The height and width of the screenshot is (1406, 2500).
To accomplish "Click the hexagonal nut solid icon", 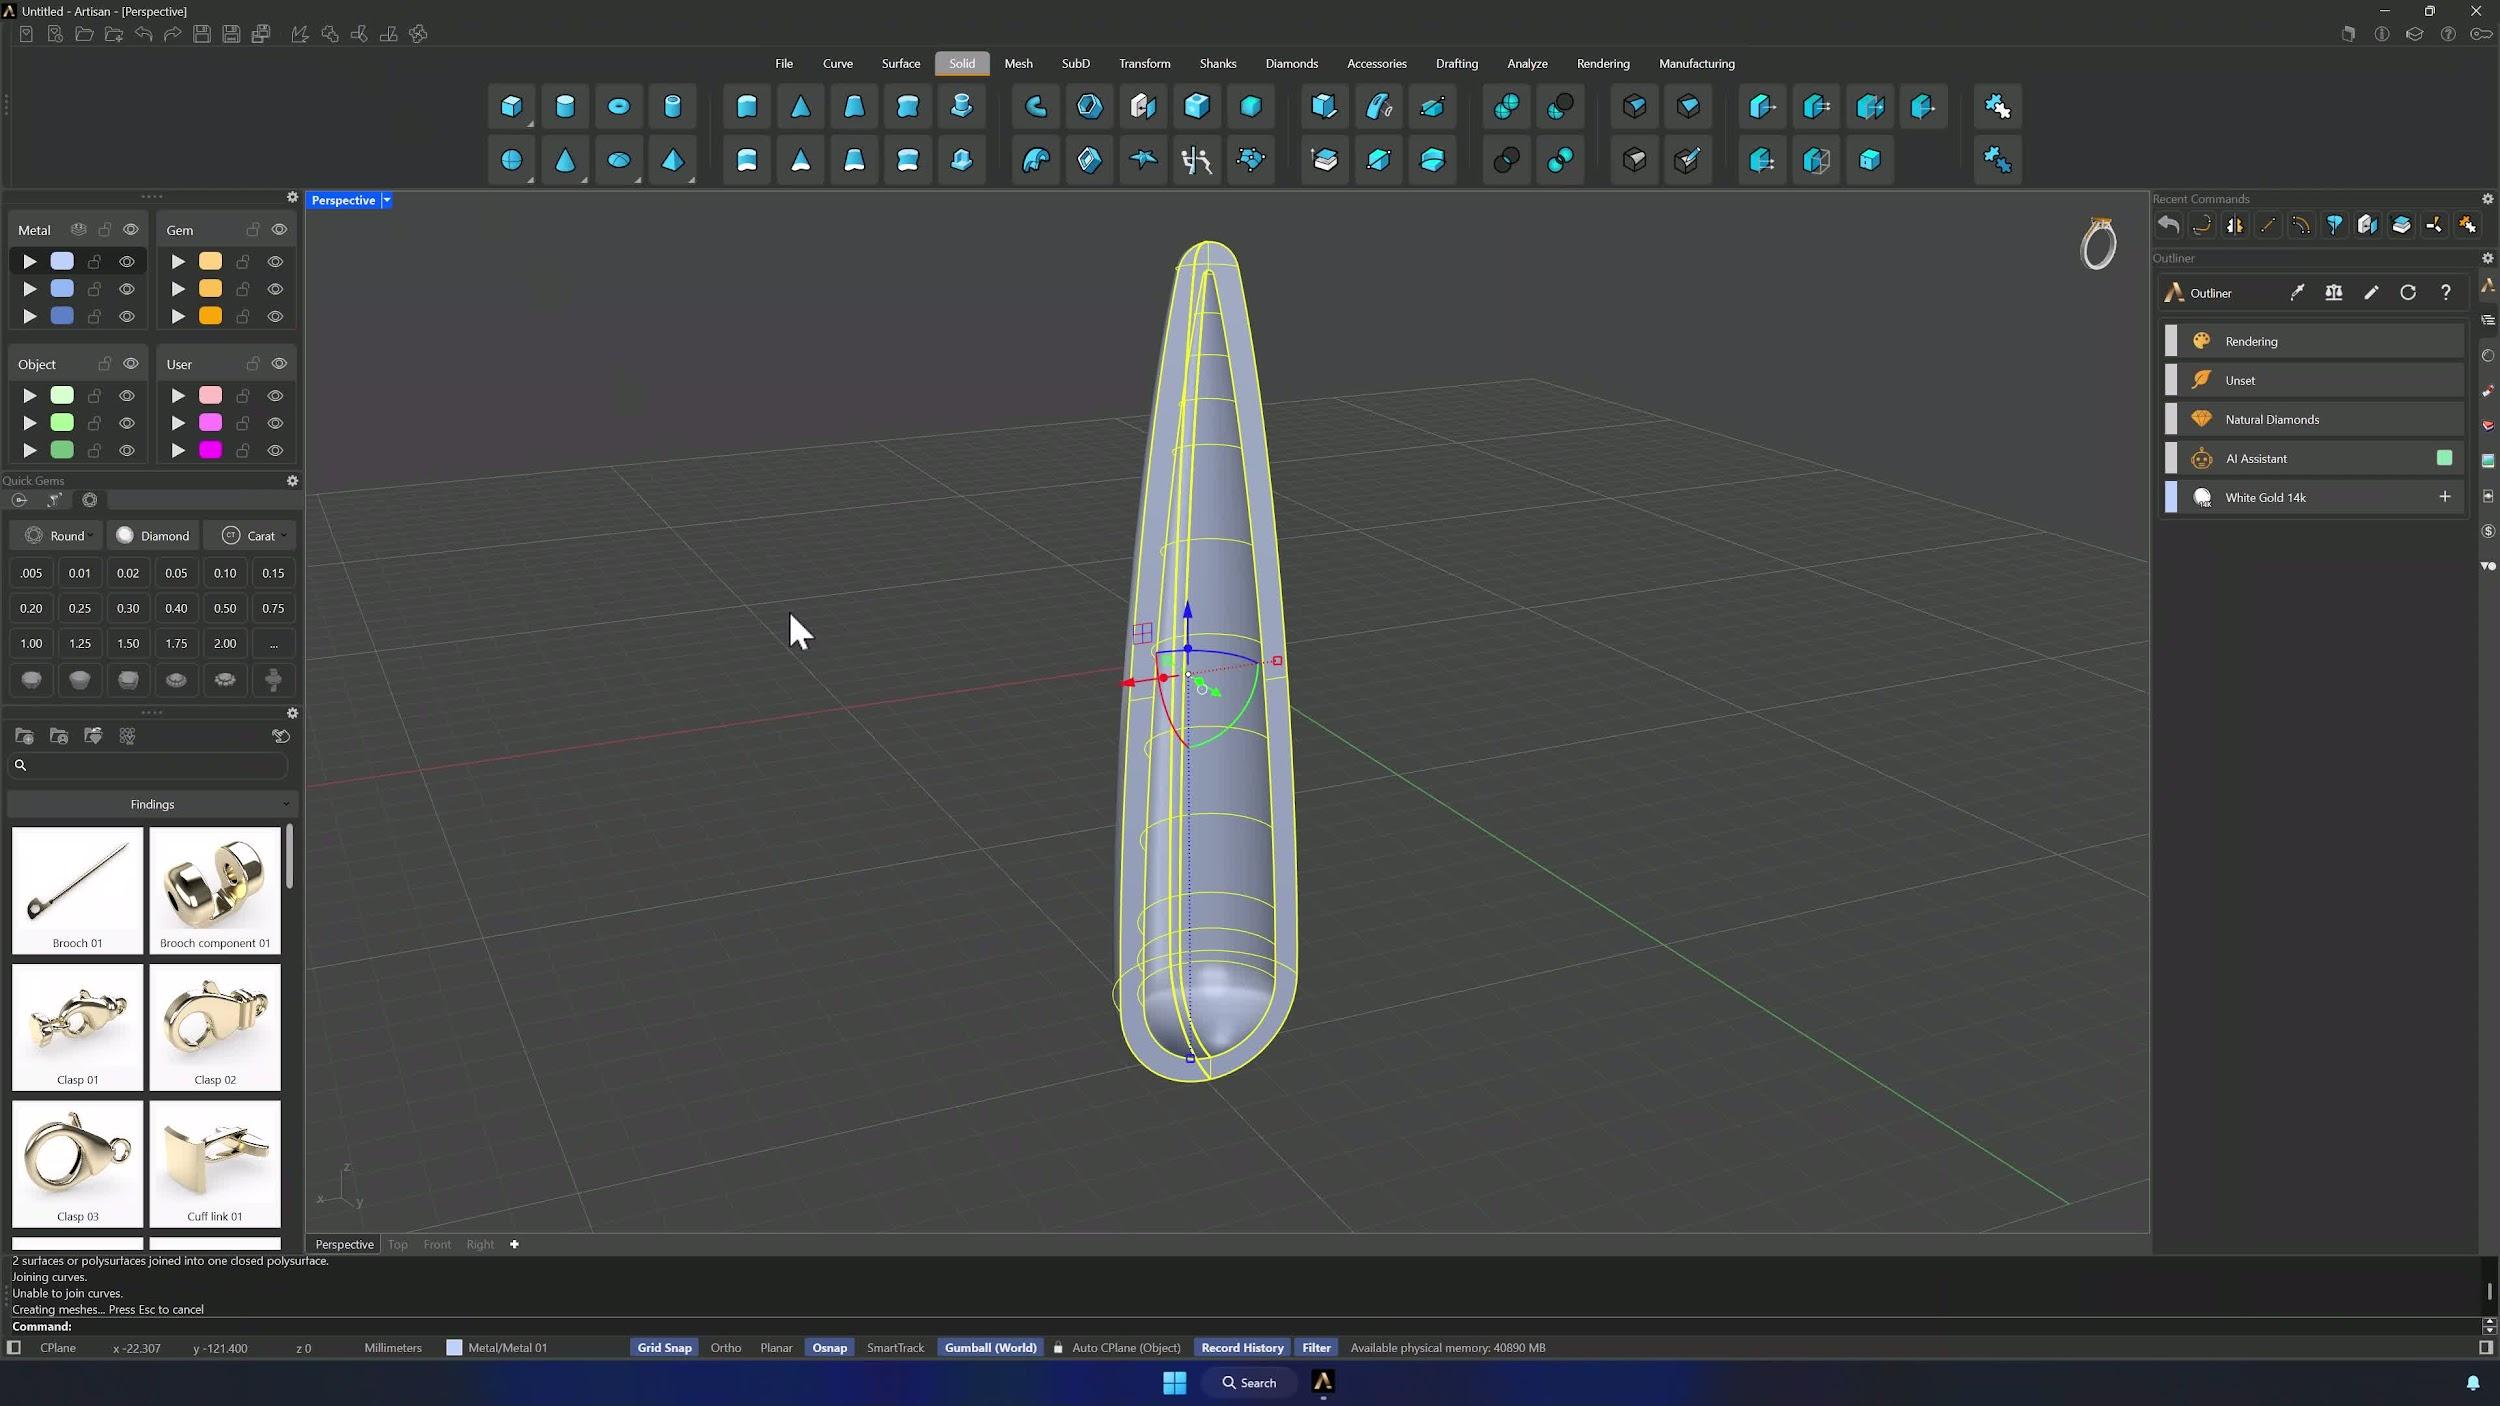I will click(1090, 106).
